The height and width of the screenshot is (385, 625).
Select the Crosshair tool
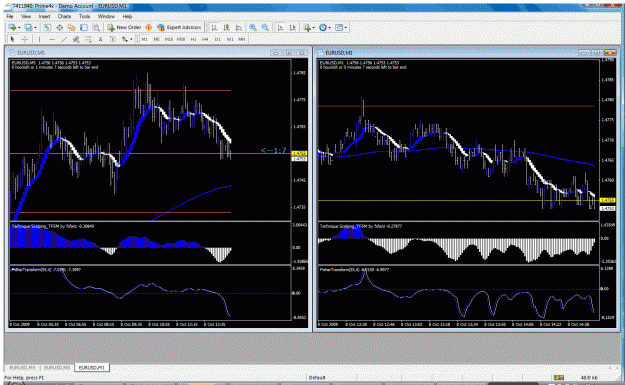(25, 39)
